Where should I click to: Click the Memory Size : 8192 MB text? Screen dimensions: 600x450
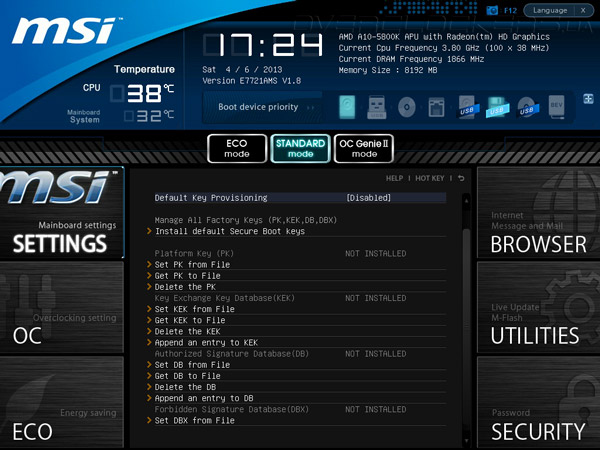tap(388, 70)
